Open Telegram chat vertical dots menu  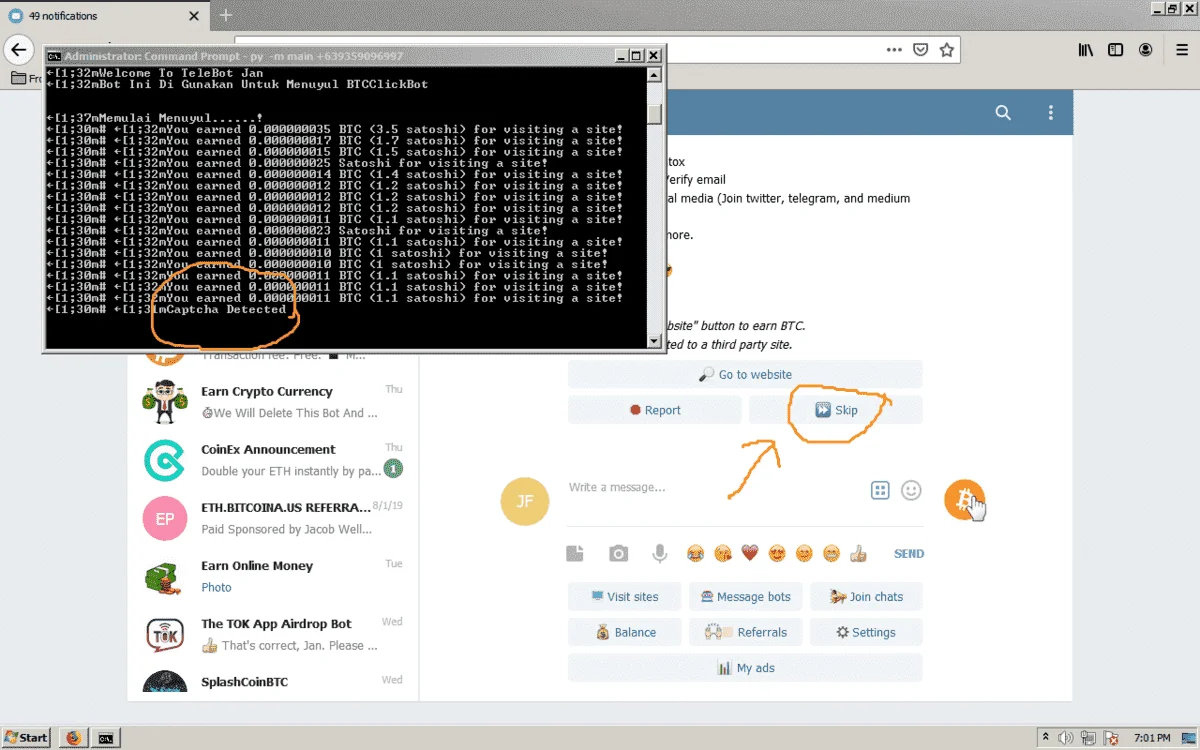pos(1050,113)
